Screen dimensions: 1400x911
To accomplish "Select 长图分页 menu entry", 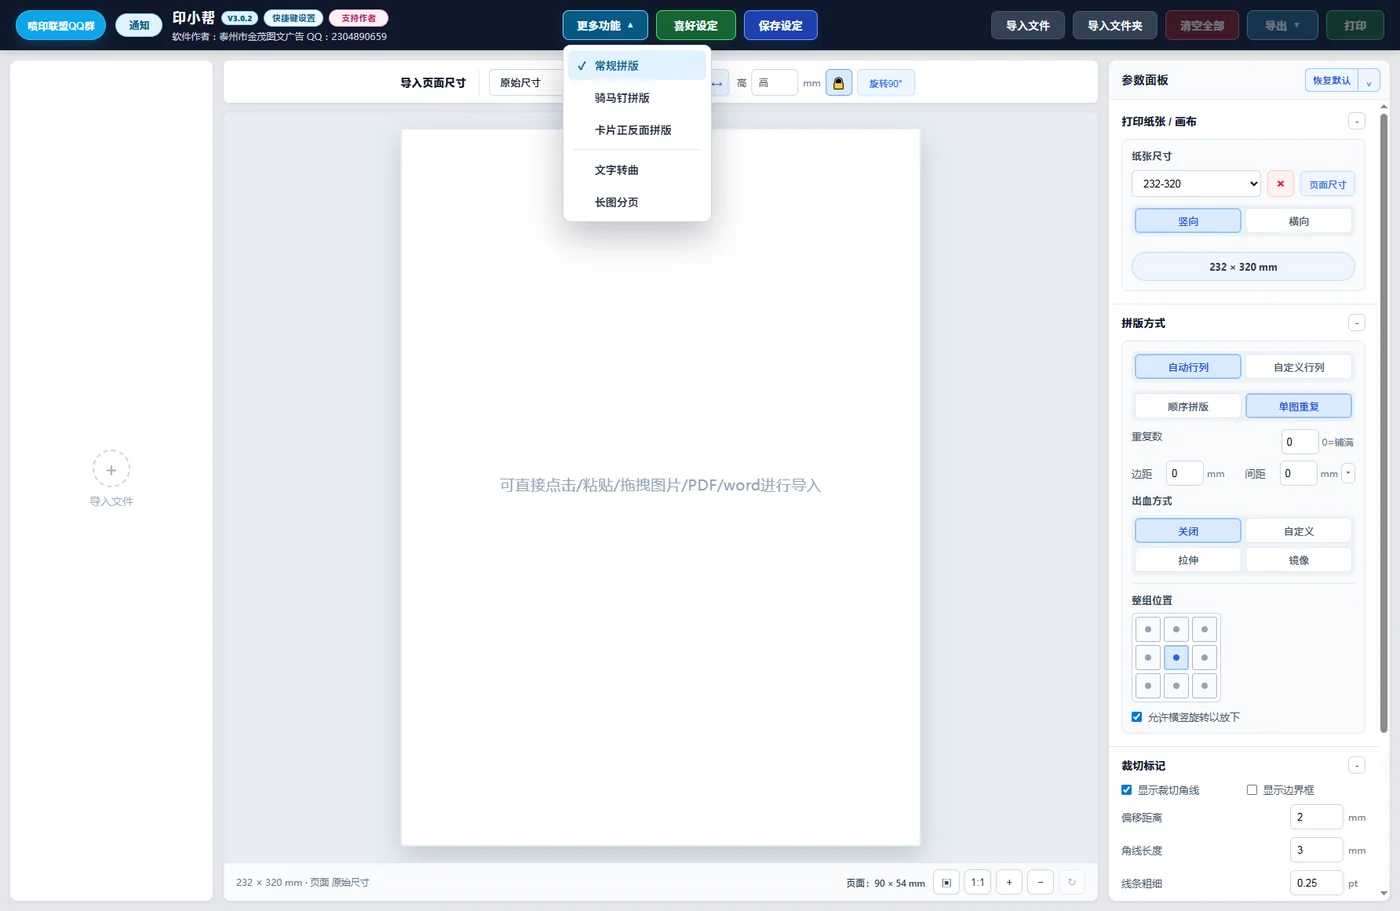I will coord(637,202).
